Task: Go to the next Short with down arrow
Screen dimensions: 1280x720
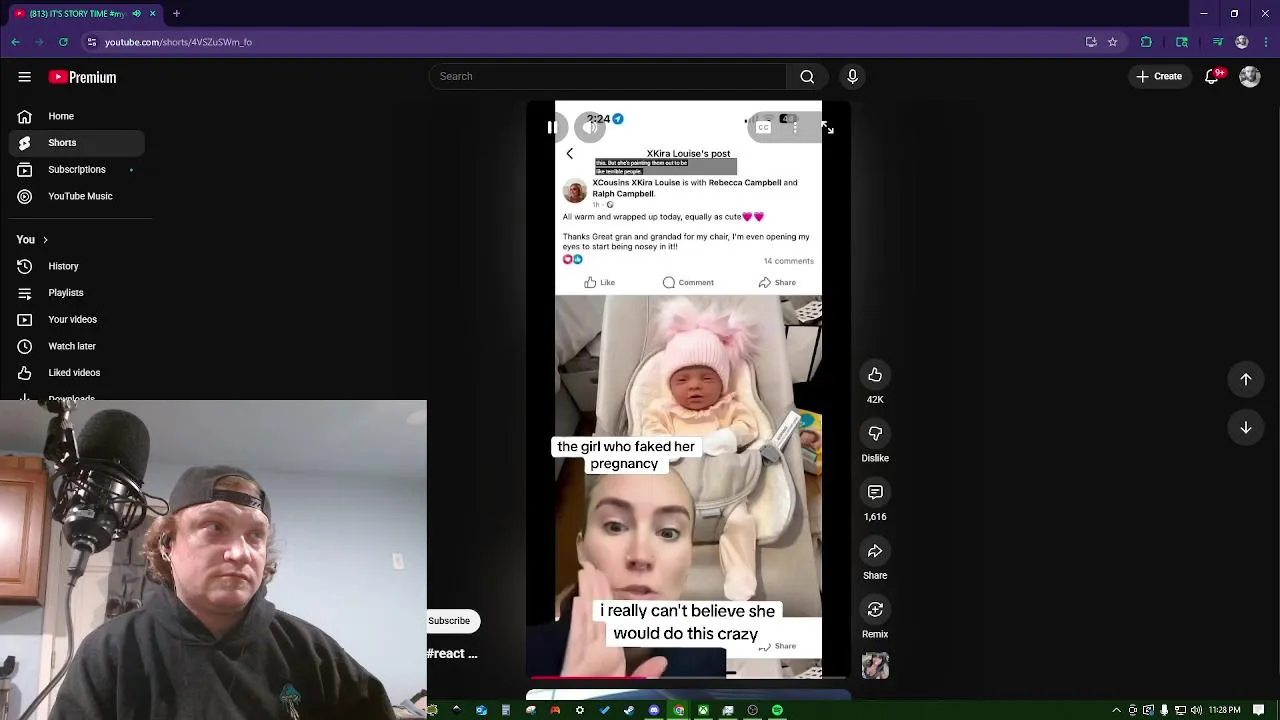Action: tap(1246, 428)
